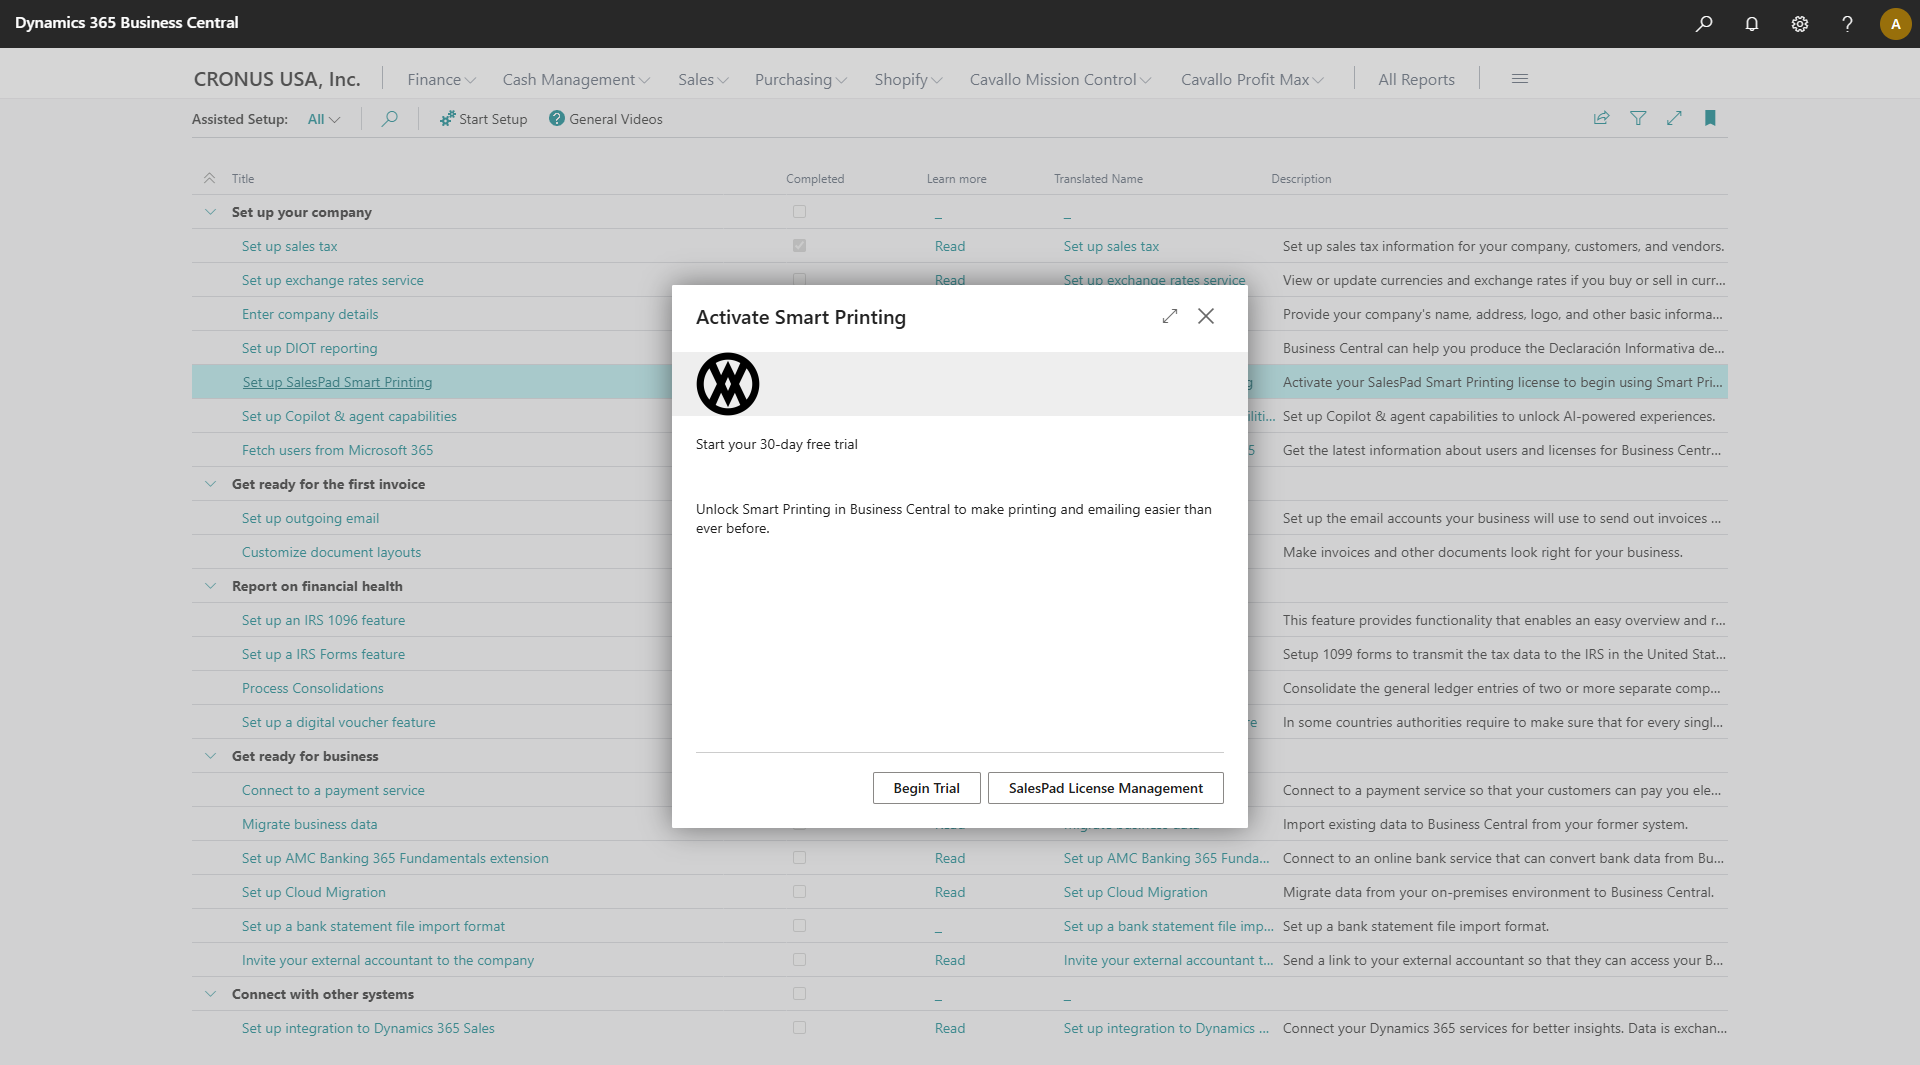Toggle Completed checkbox for Invite external accountant

799,960
